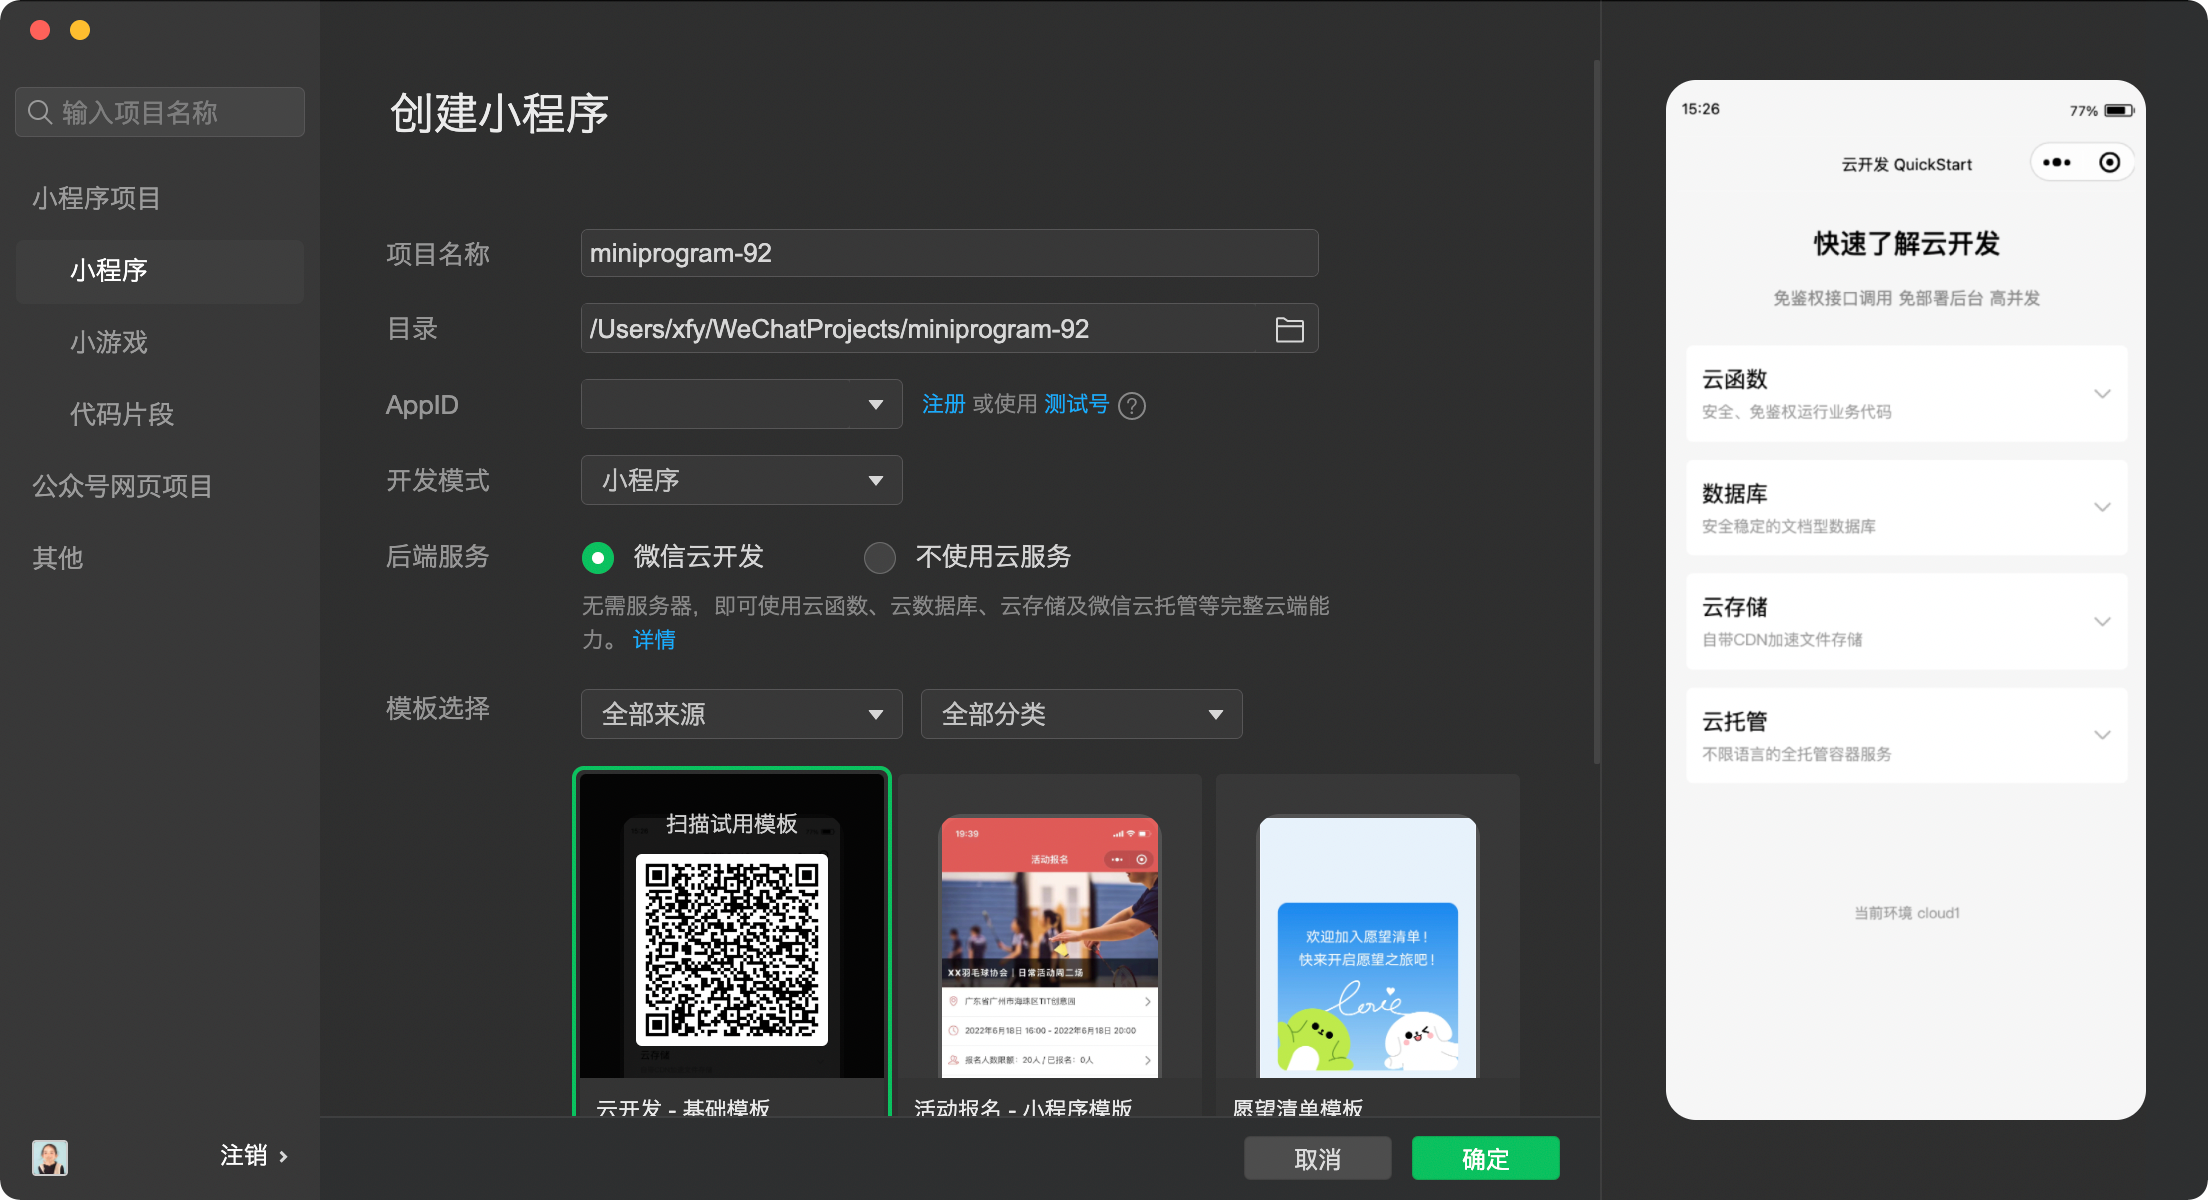Click the folder browse icon in directory field
The image size is (2208, 1200).
pyautogui.click(x=1289, y=330)
